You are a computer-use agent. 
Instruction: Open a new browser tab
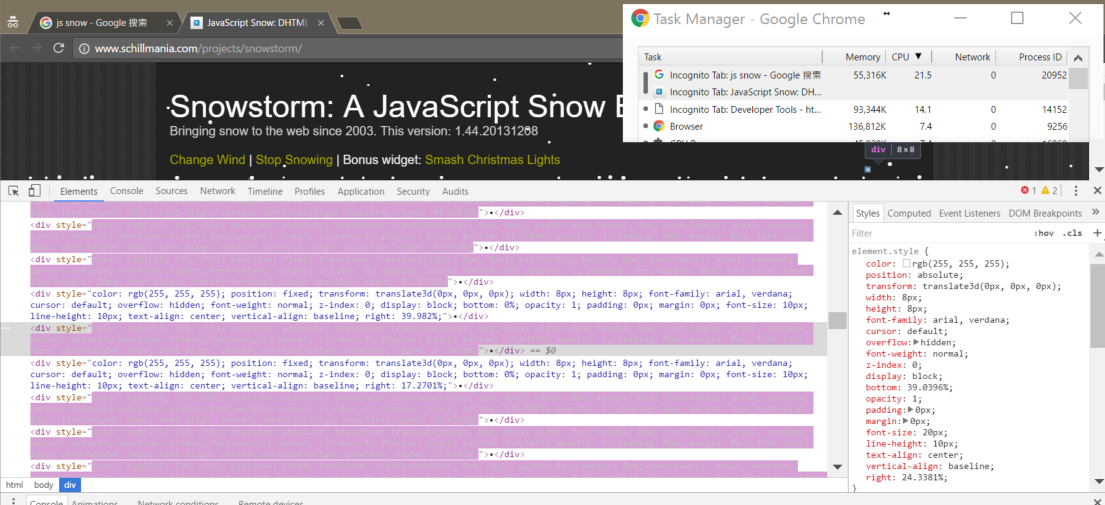[350, 24]
